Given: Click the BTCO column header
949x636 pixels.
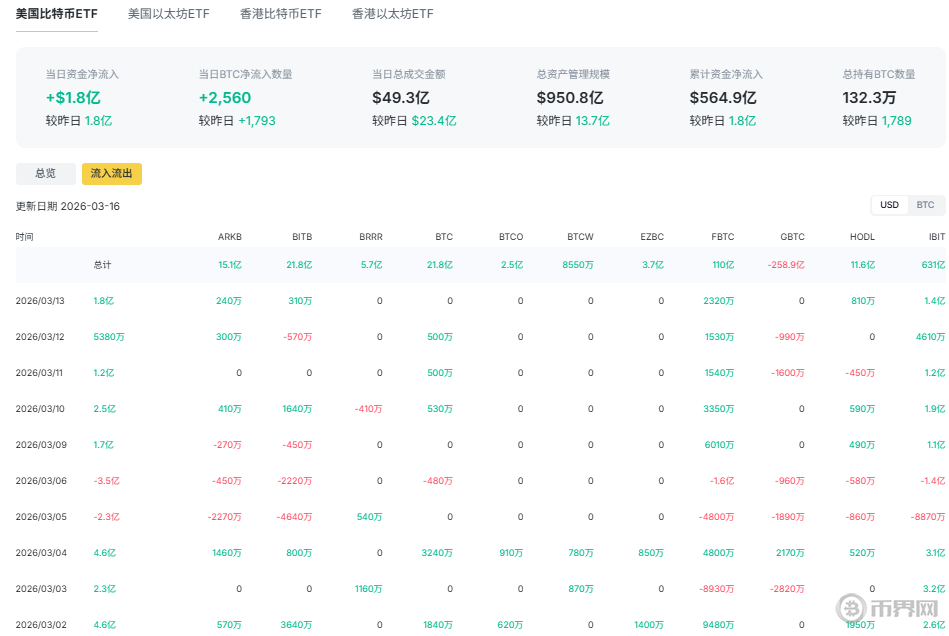Looking at the screenshot, I should coord(511,237).
